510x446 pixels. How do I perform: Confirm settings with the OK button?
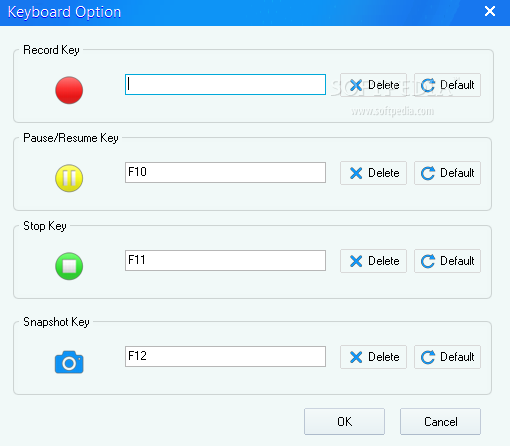pos(344,422)
